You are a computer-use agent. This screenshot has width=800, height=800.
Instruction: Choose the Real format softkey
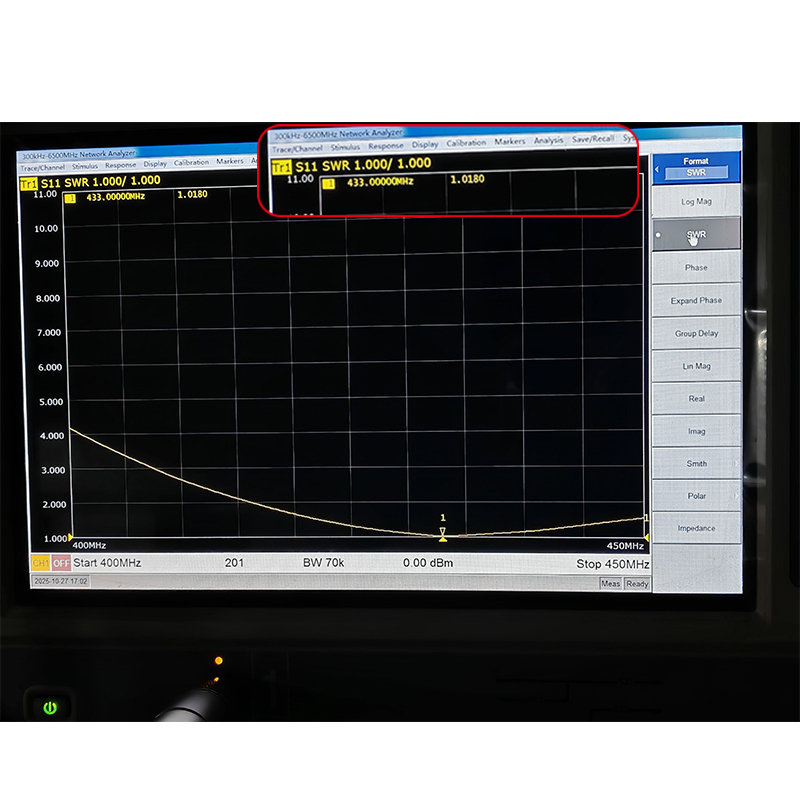pyautogui.click(x=696, y=398)
